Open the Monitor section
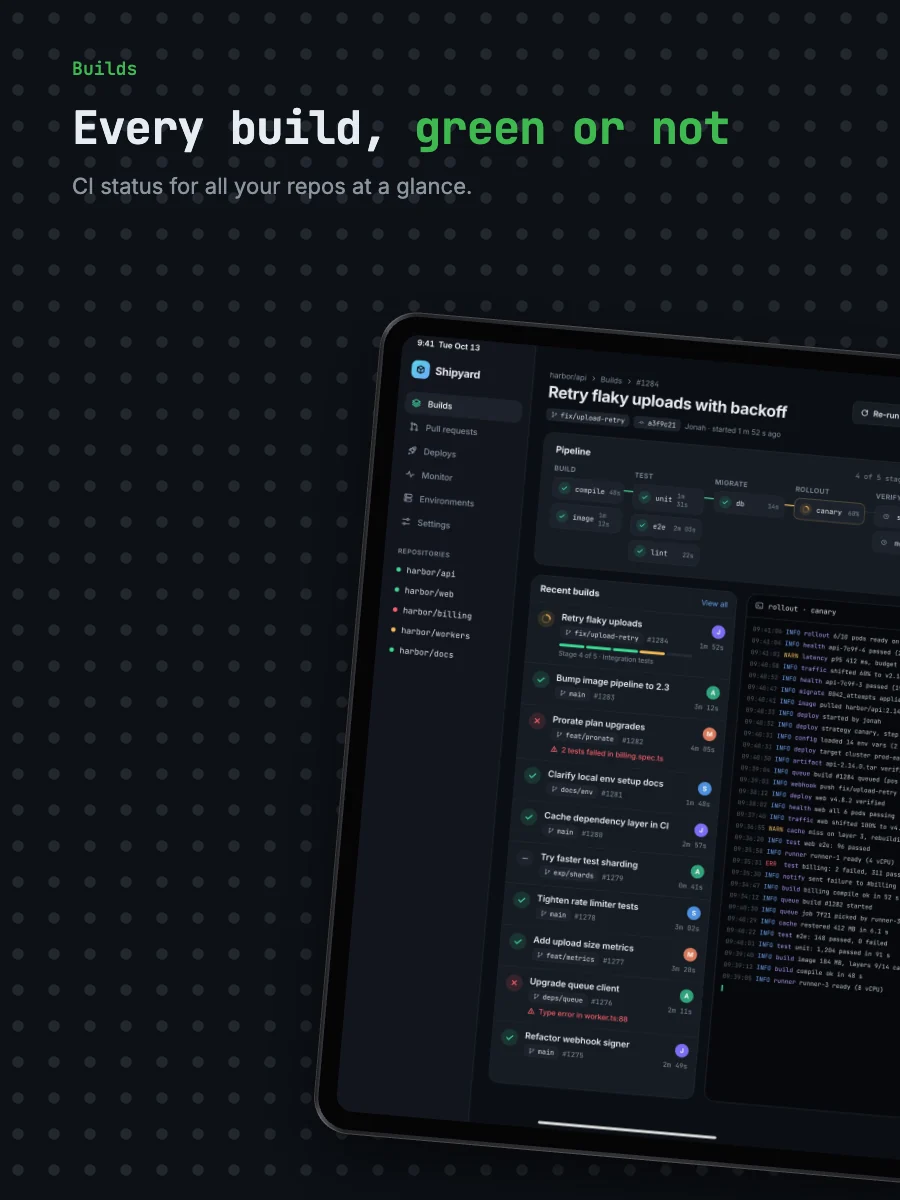 click(x=458, y=477)
